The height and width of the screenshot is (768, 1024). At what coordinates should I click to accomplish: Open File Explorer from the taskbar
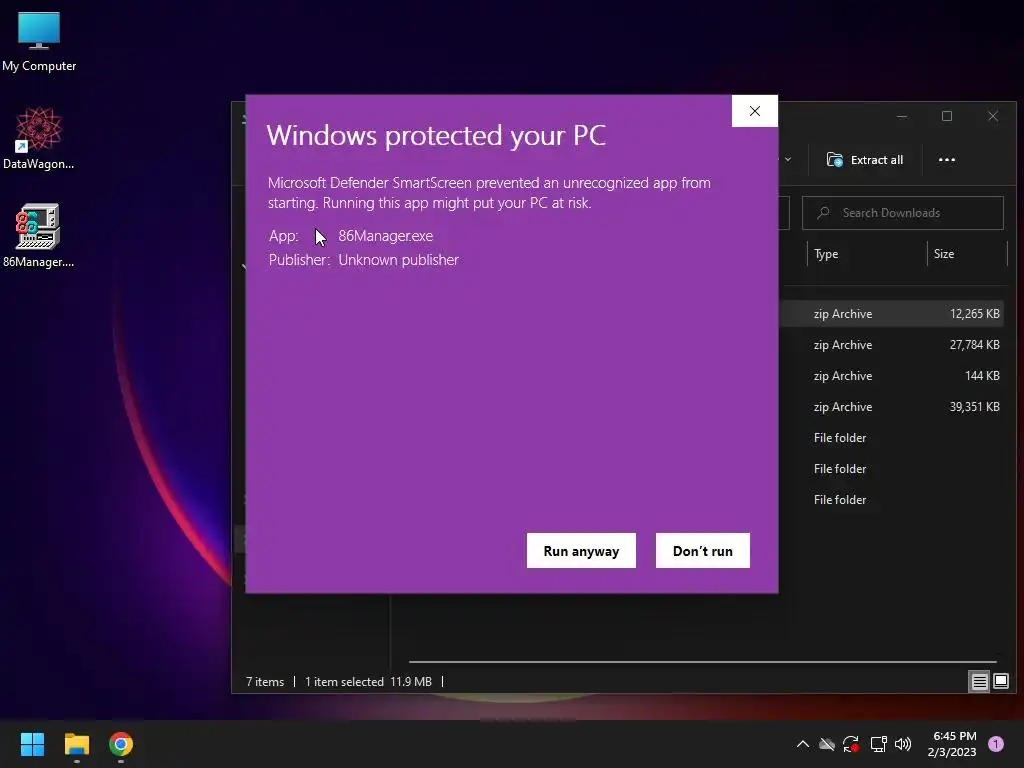76,744
